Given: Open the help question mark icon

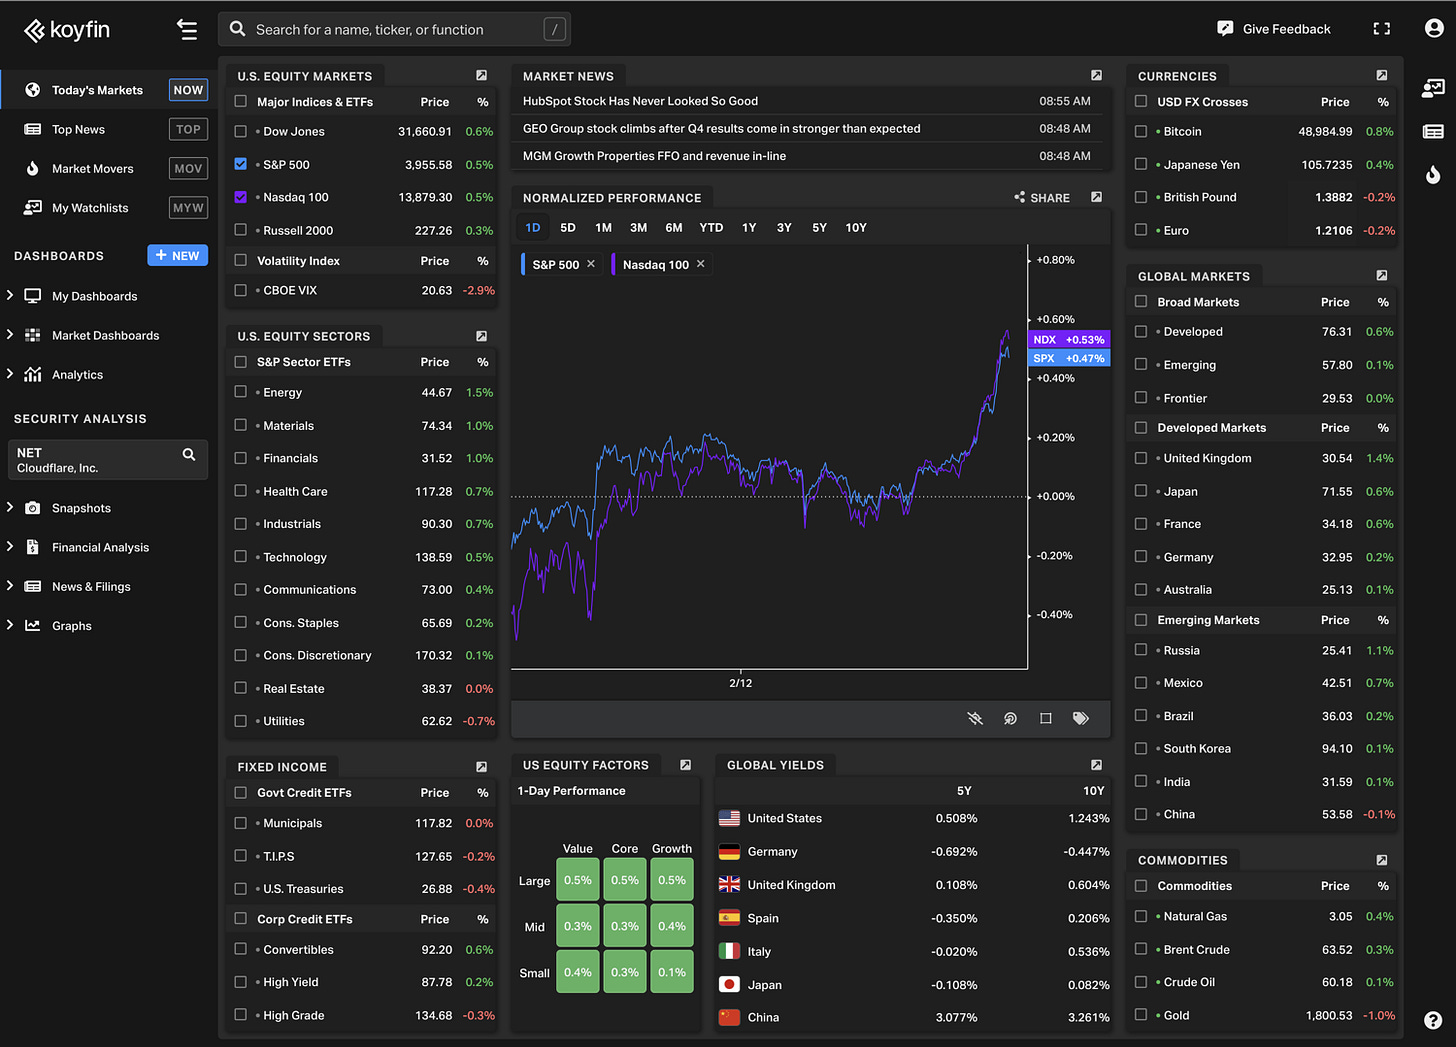Looking at the screenshot, I should click(1433, 1021).
